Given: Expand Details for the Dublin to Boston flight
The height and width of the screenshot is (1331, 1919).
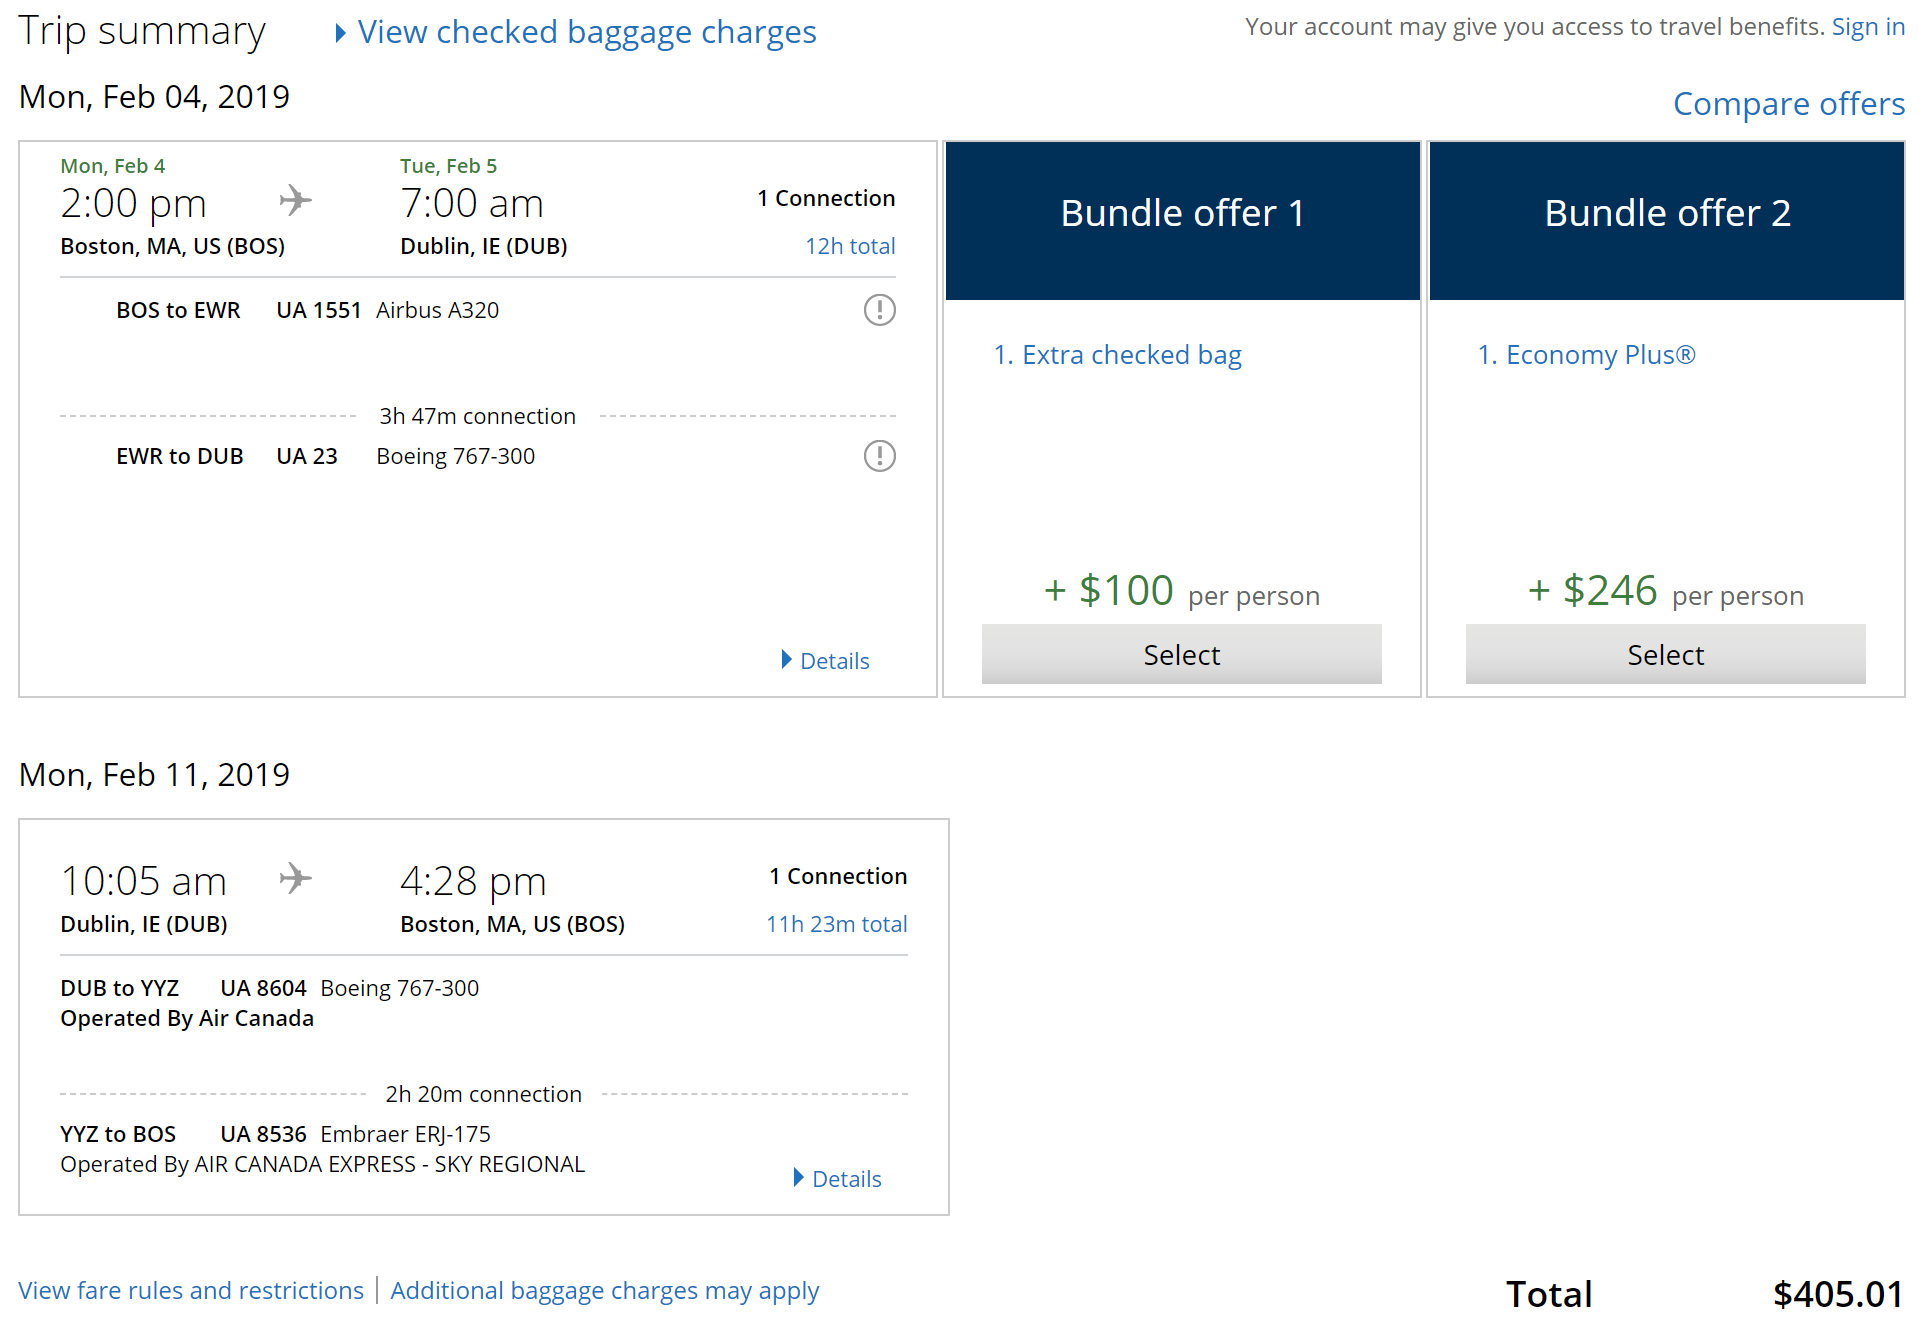Looking at the screenshot, I should [838, 1179].
